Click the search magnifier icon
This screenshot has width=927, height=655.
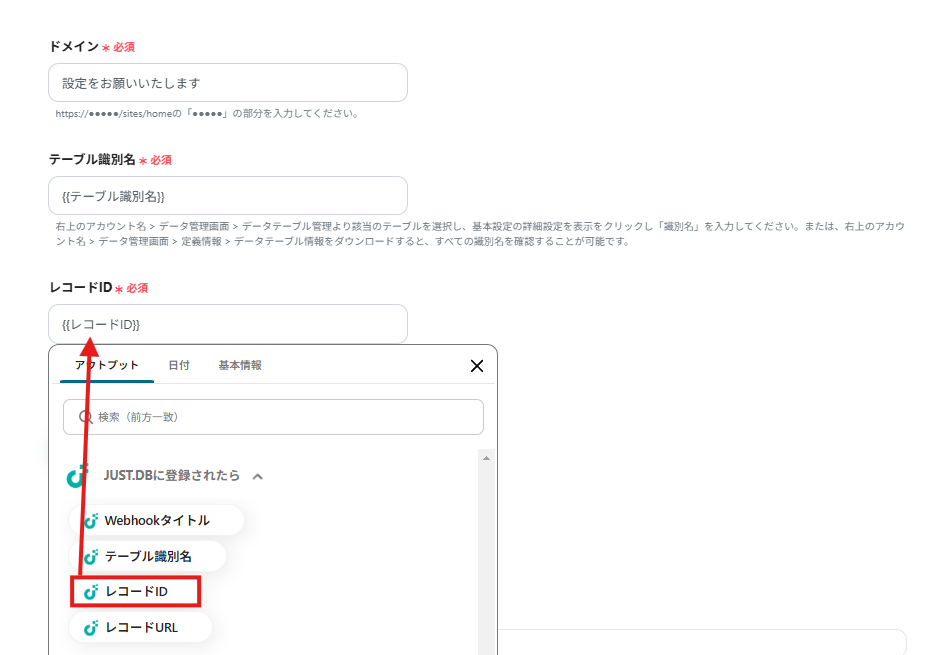[82, 416]
